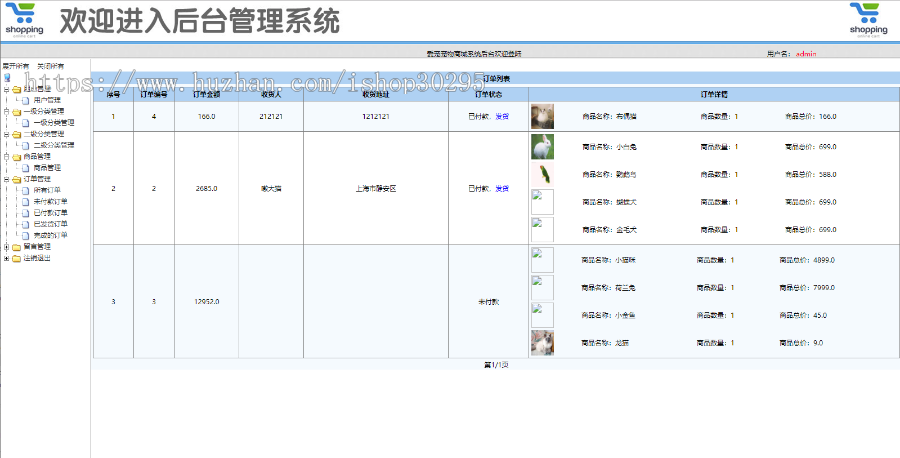The width and height of the screenshot is (900, 458).
Task: Collapse the 二级分类管理 tree node
Action: tap(6, 134)
